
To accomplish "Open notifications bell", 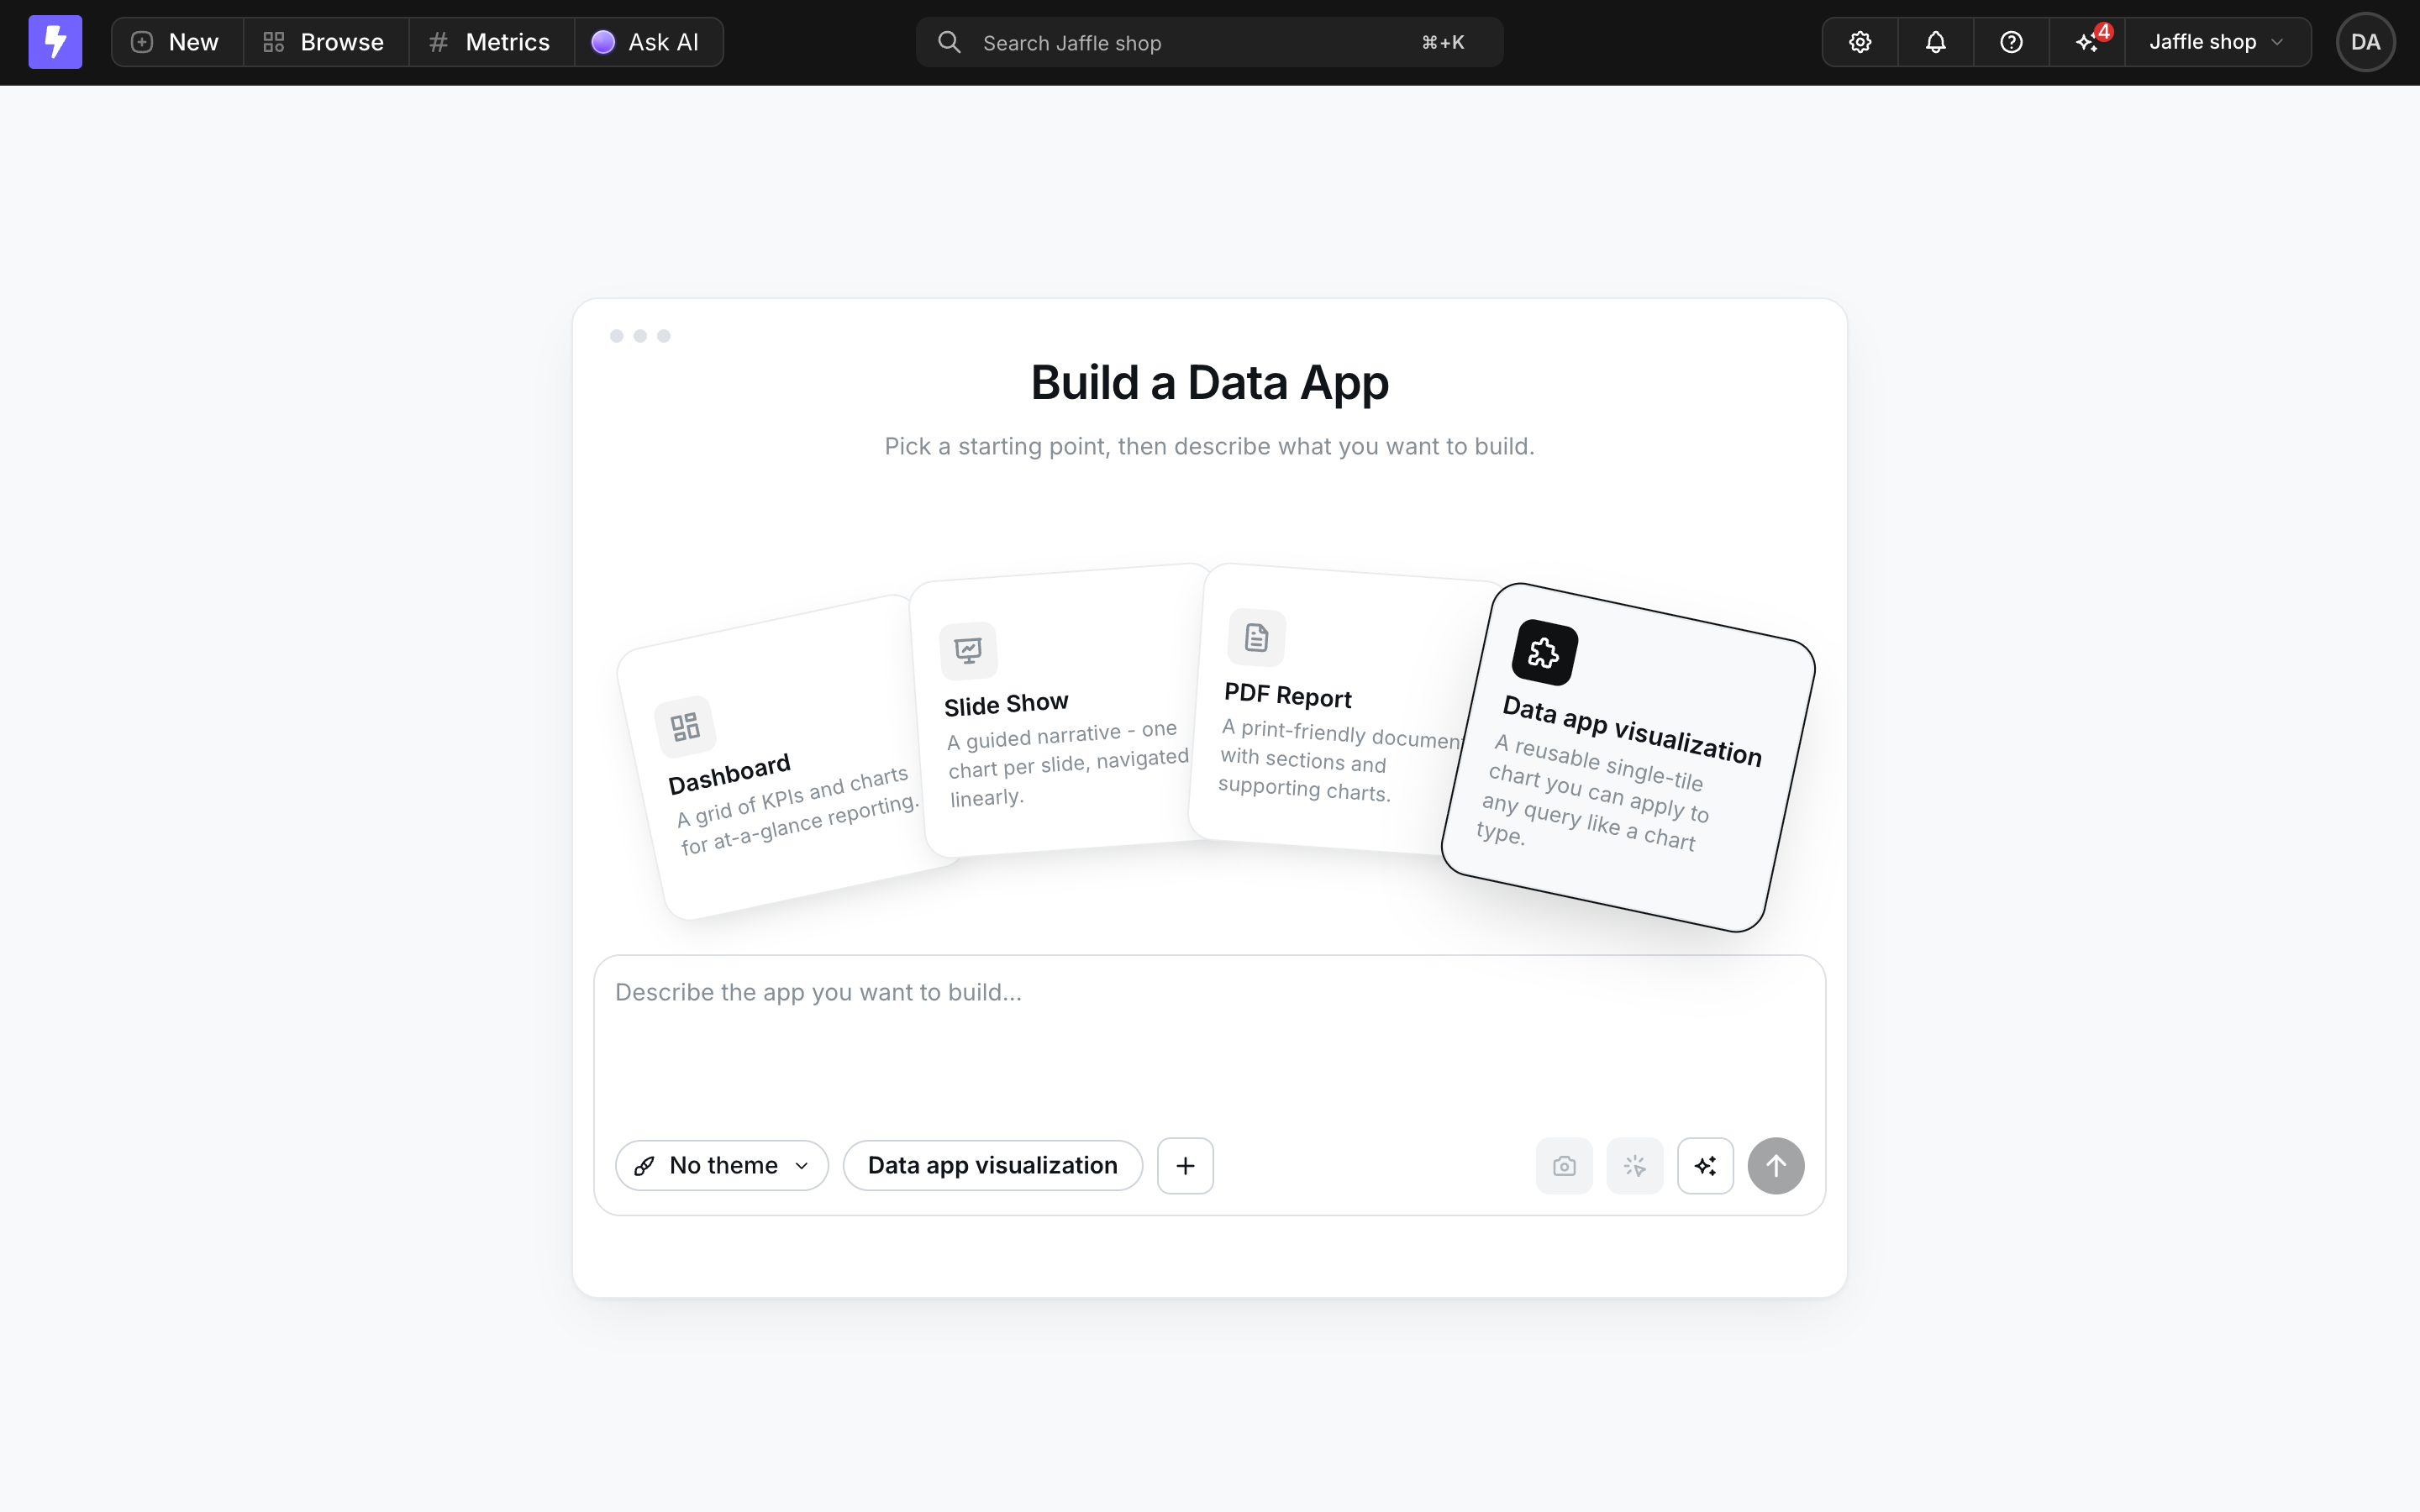I will (1936, 42).
